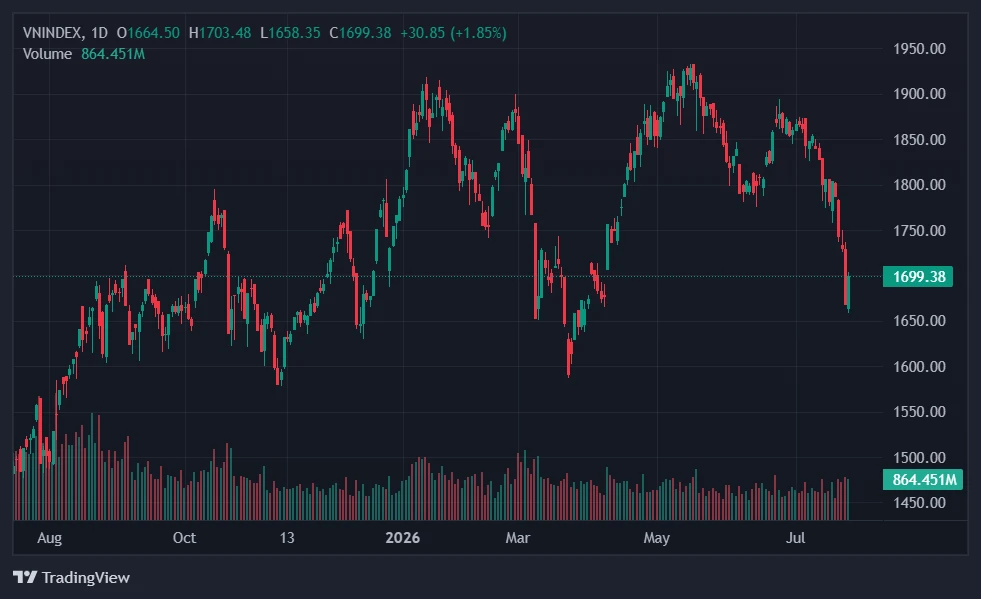Click the +30.85 (+1.85%) change value

pos(453,33)
